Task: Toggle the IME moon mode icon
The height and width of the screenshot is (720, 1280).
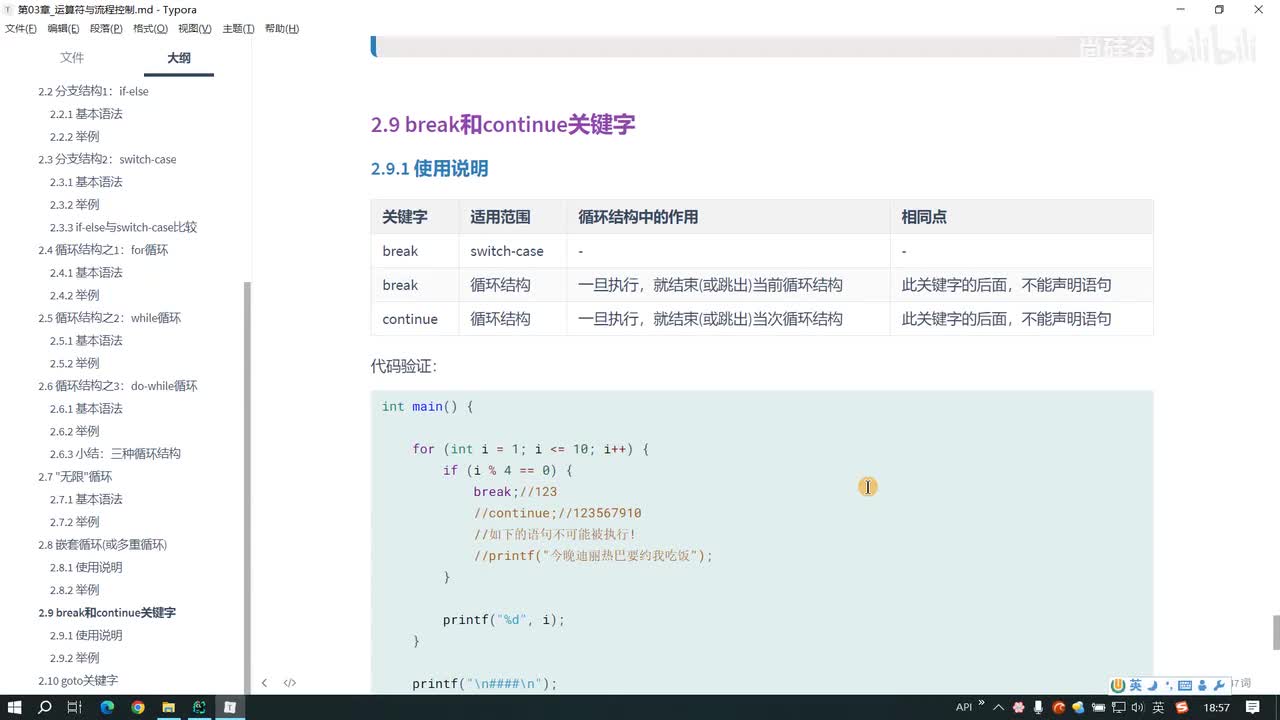Action: (x=1152, y=685)
